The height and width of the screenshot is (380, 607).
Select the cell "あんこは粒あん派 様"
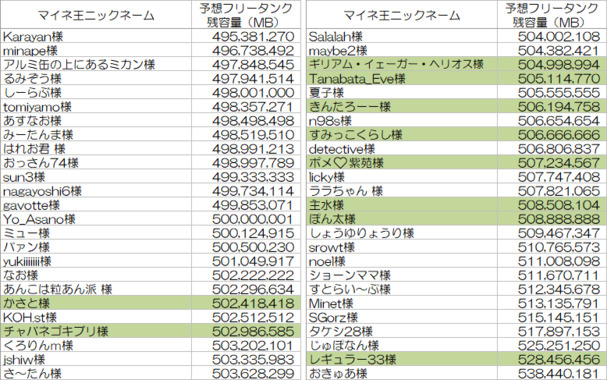96,289
